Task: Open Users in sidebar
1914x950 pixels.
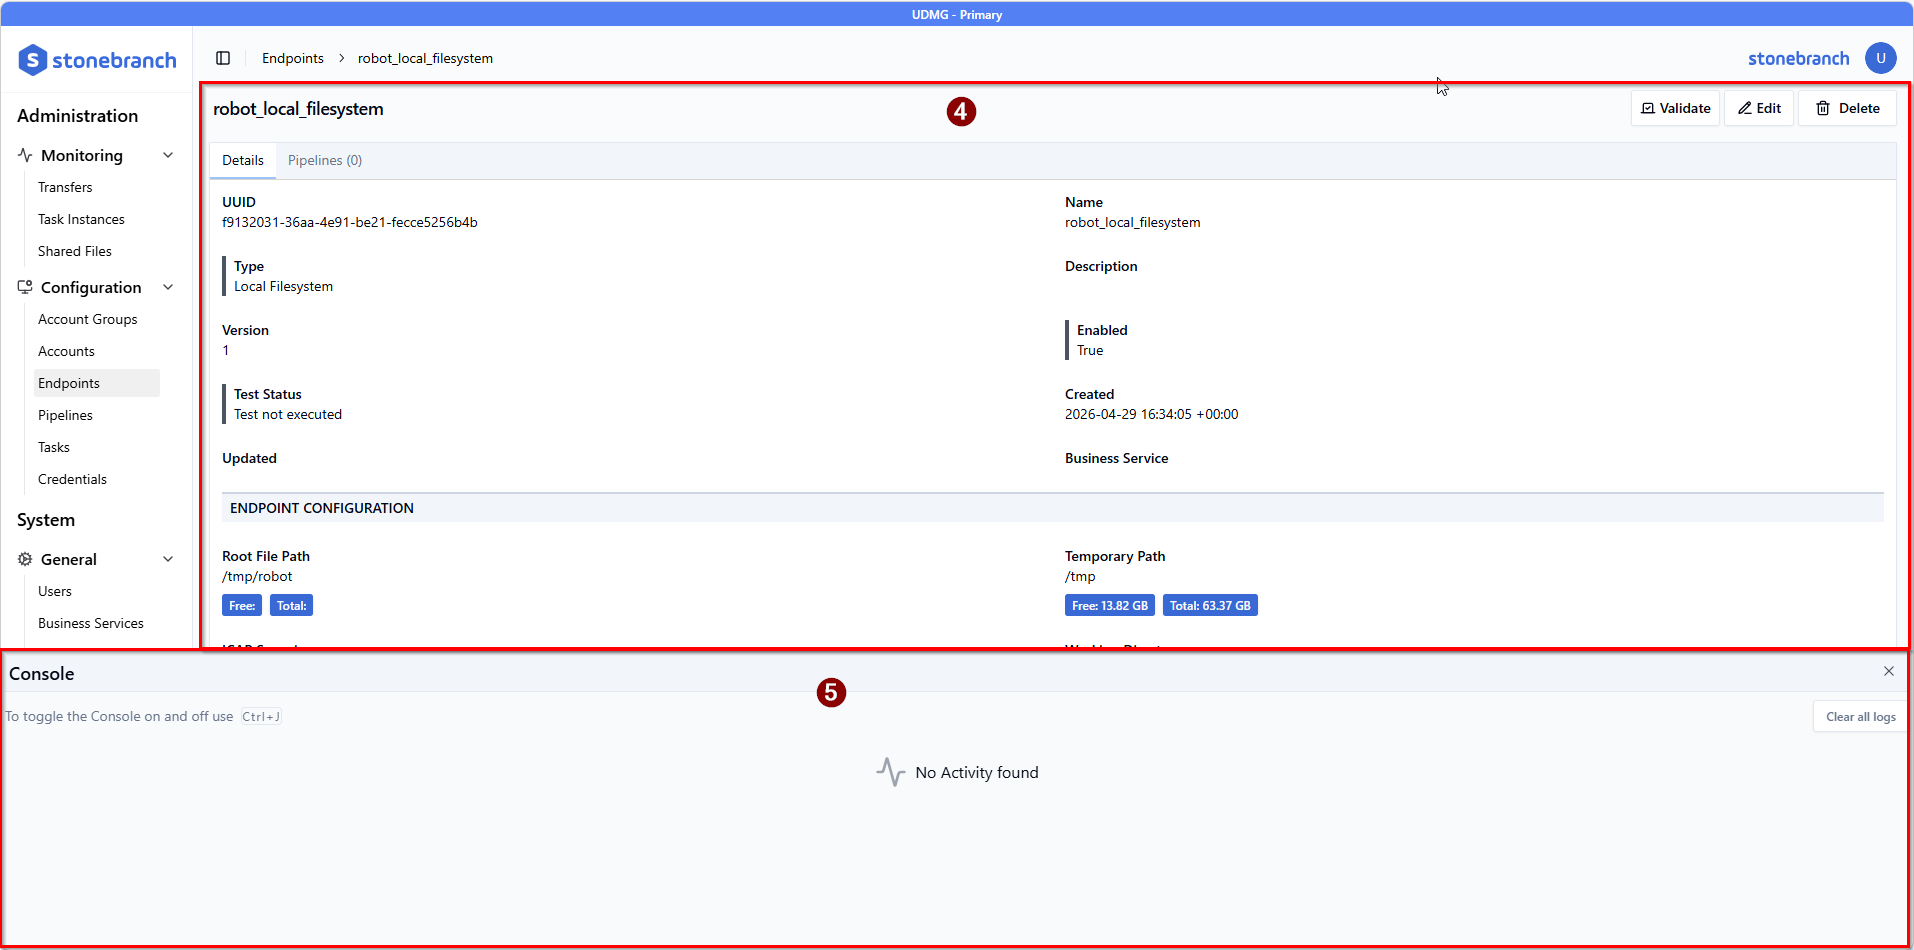Action: coord(55,591)
